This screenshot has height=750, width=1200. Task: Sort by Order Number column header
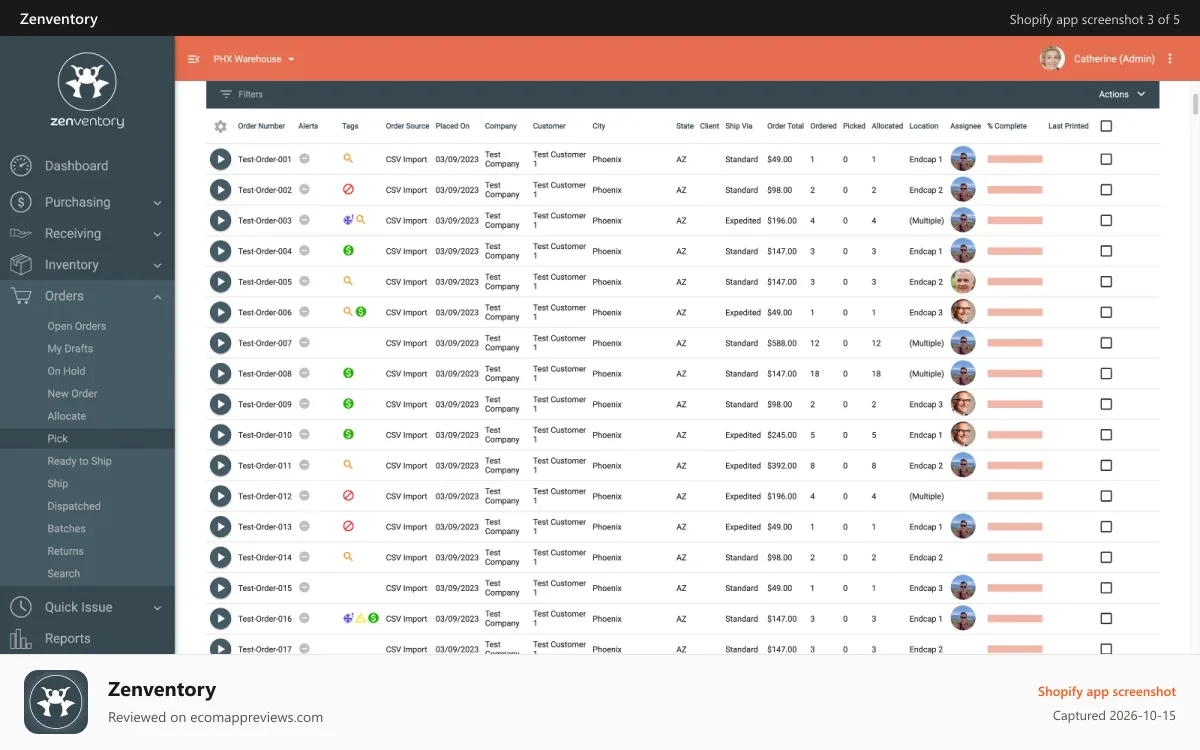261,126
